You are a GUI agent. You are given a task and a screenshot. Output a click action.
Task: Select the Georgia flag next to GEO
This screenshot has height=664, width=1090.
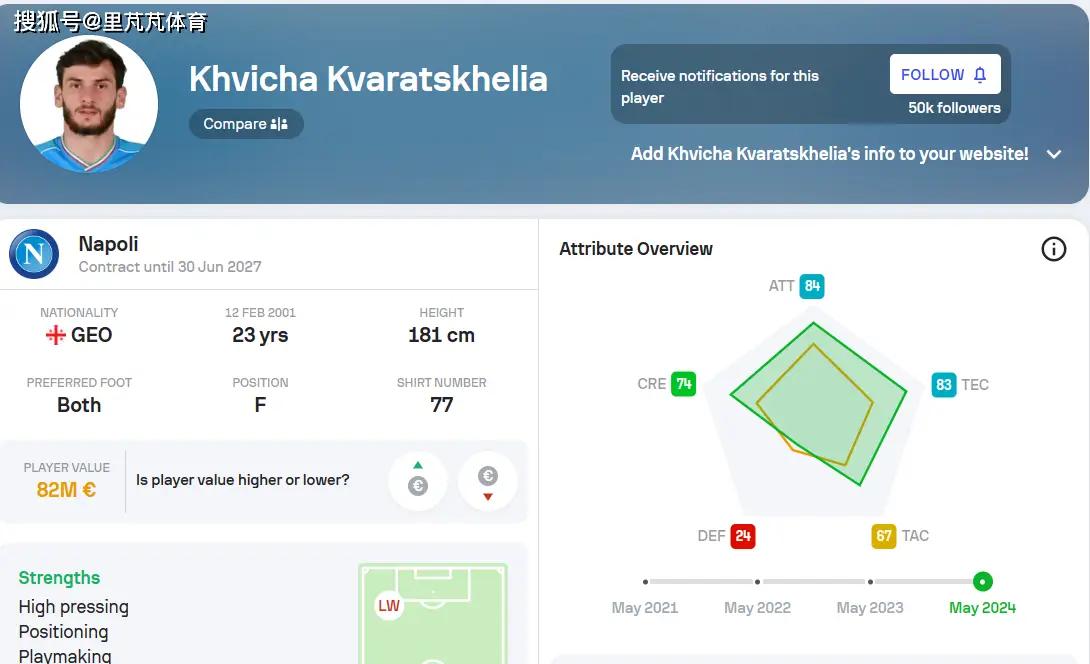point(56,335)
